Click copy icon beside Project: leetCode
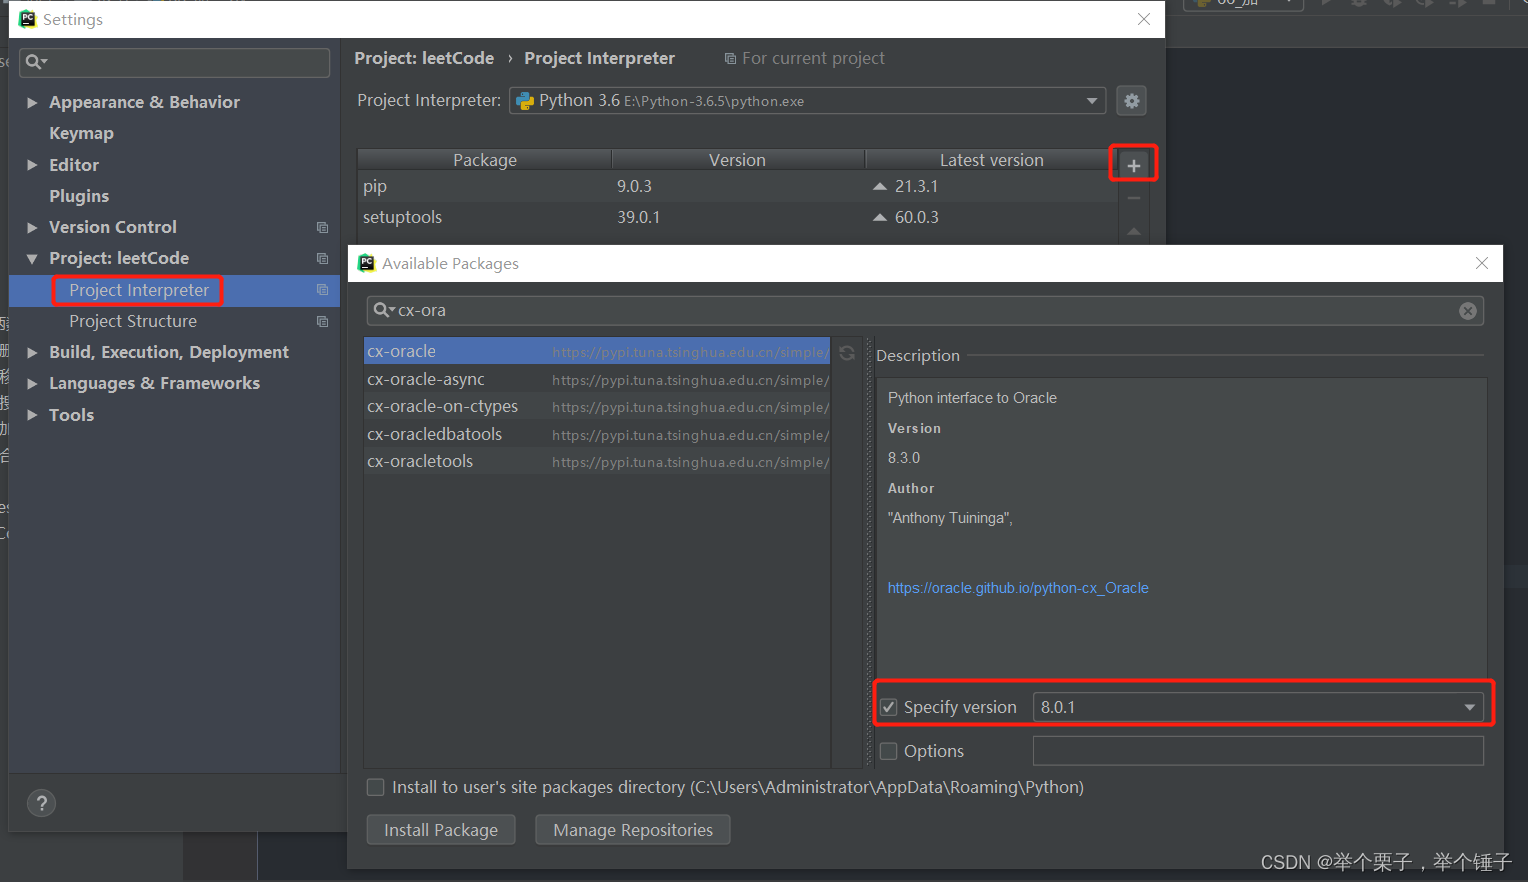The width and height of the screenshot is (1528, 882). click(x=322, y=259)
